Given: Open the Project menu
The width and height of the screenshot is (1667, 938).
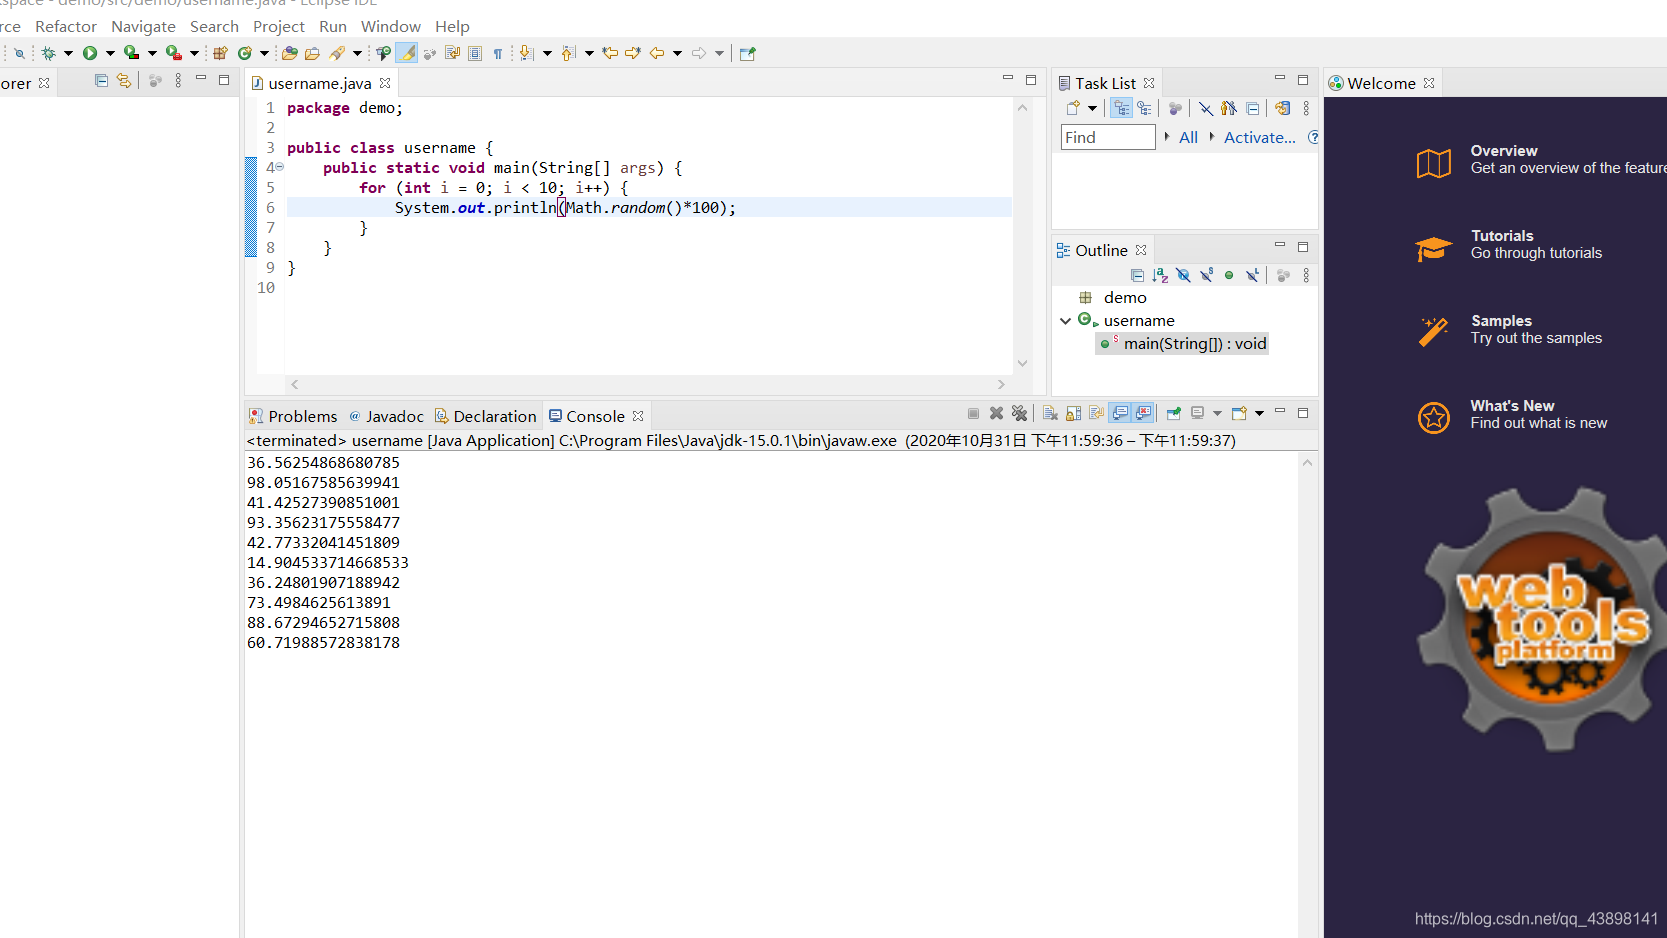Looking at the screenshot, I should [278, 26].
